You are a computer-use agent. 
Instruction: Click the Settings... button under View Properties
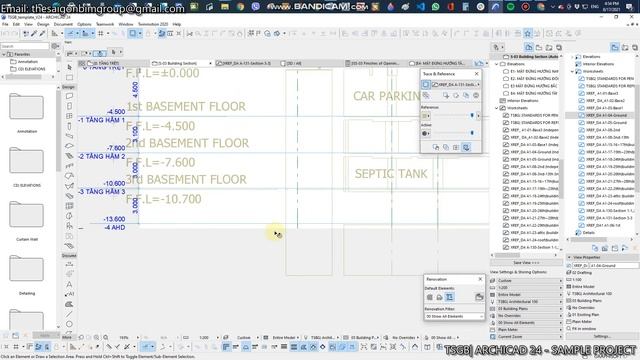coord(602,337)
